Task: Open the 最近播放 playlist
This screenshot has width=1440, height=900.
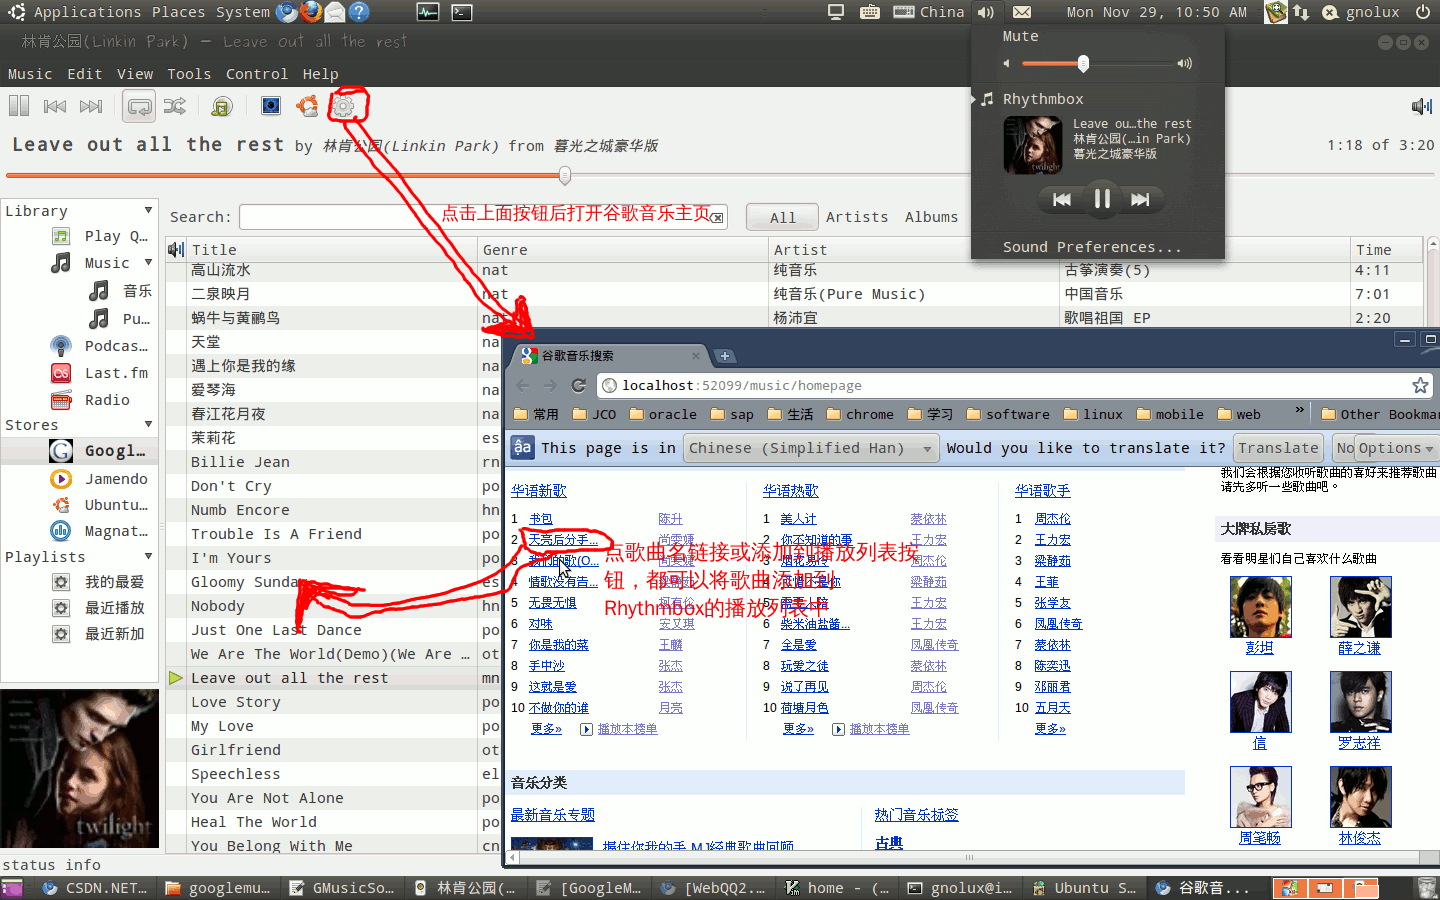Action: pyautogui.click(x=100, y=608)
